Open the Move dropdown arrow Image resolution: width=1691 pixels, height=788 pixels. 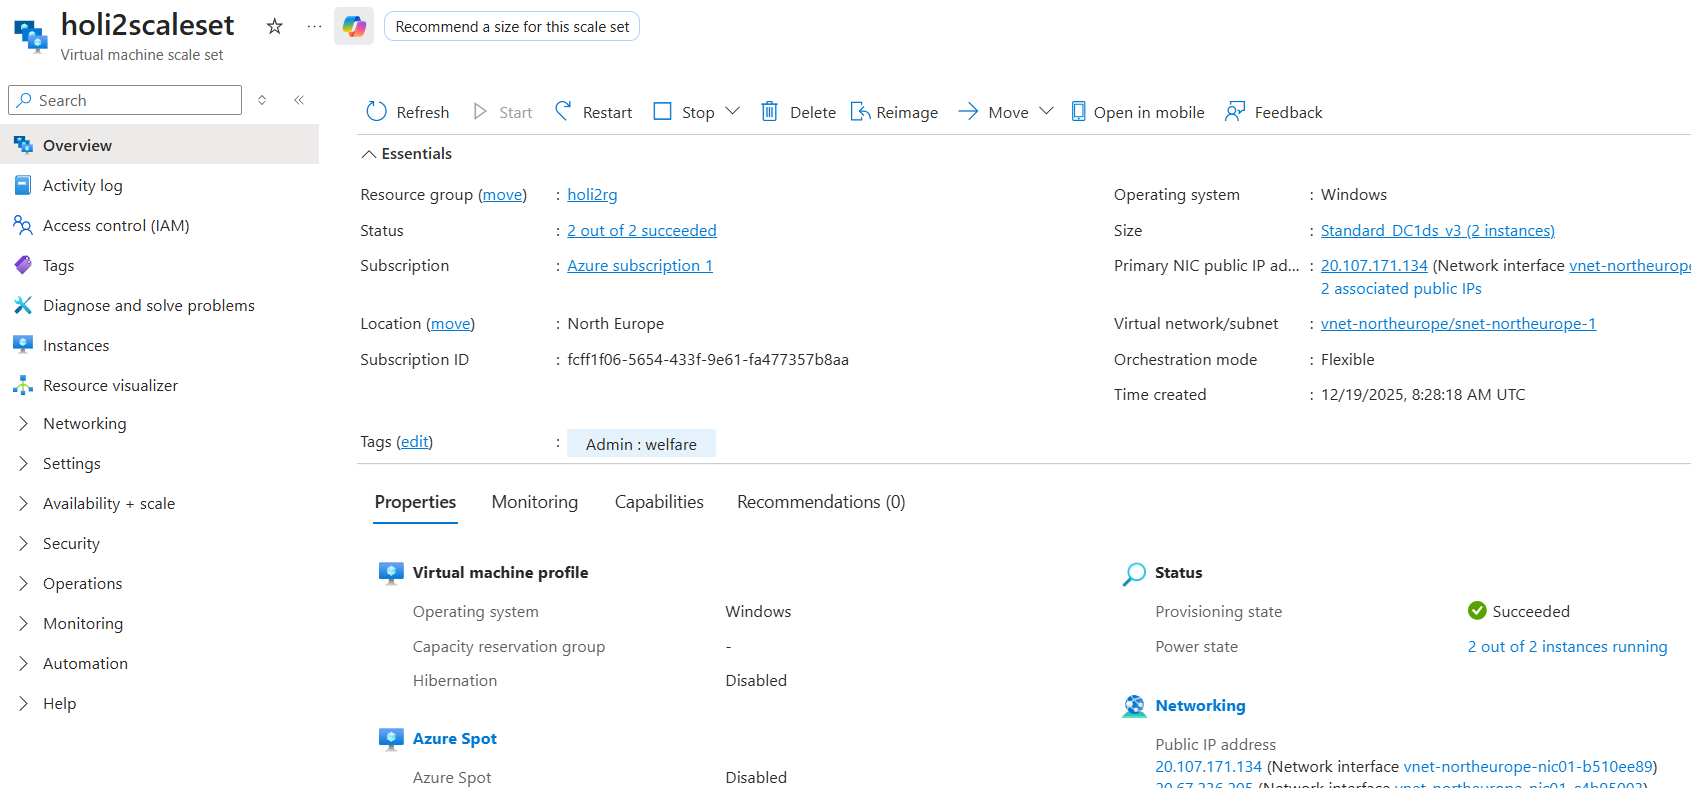pyautogui.click(x=1046, y=111)
